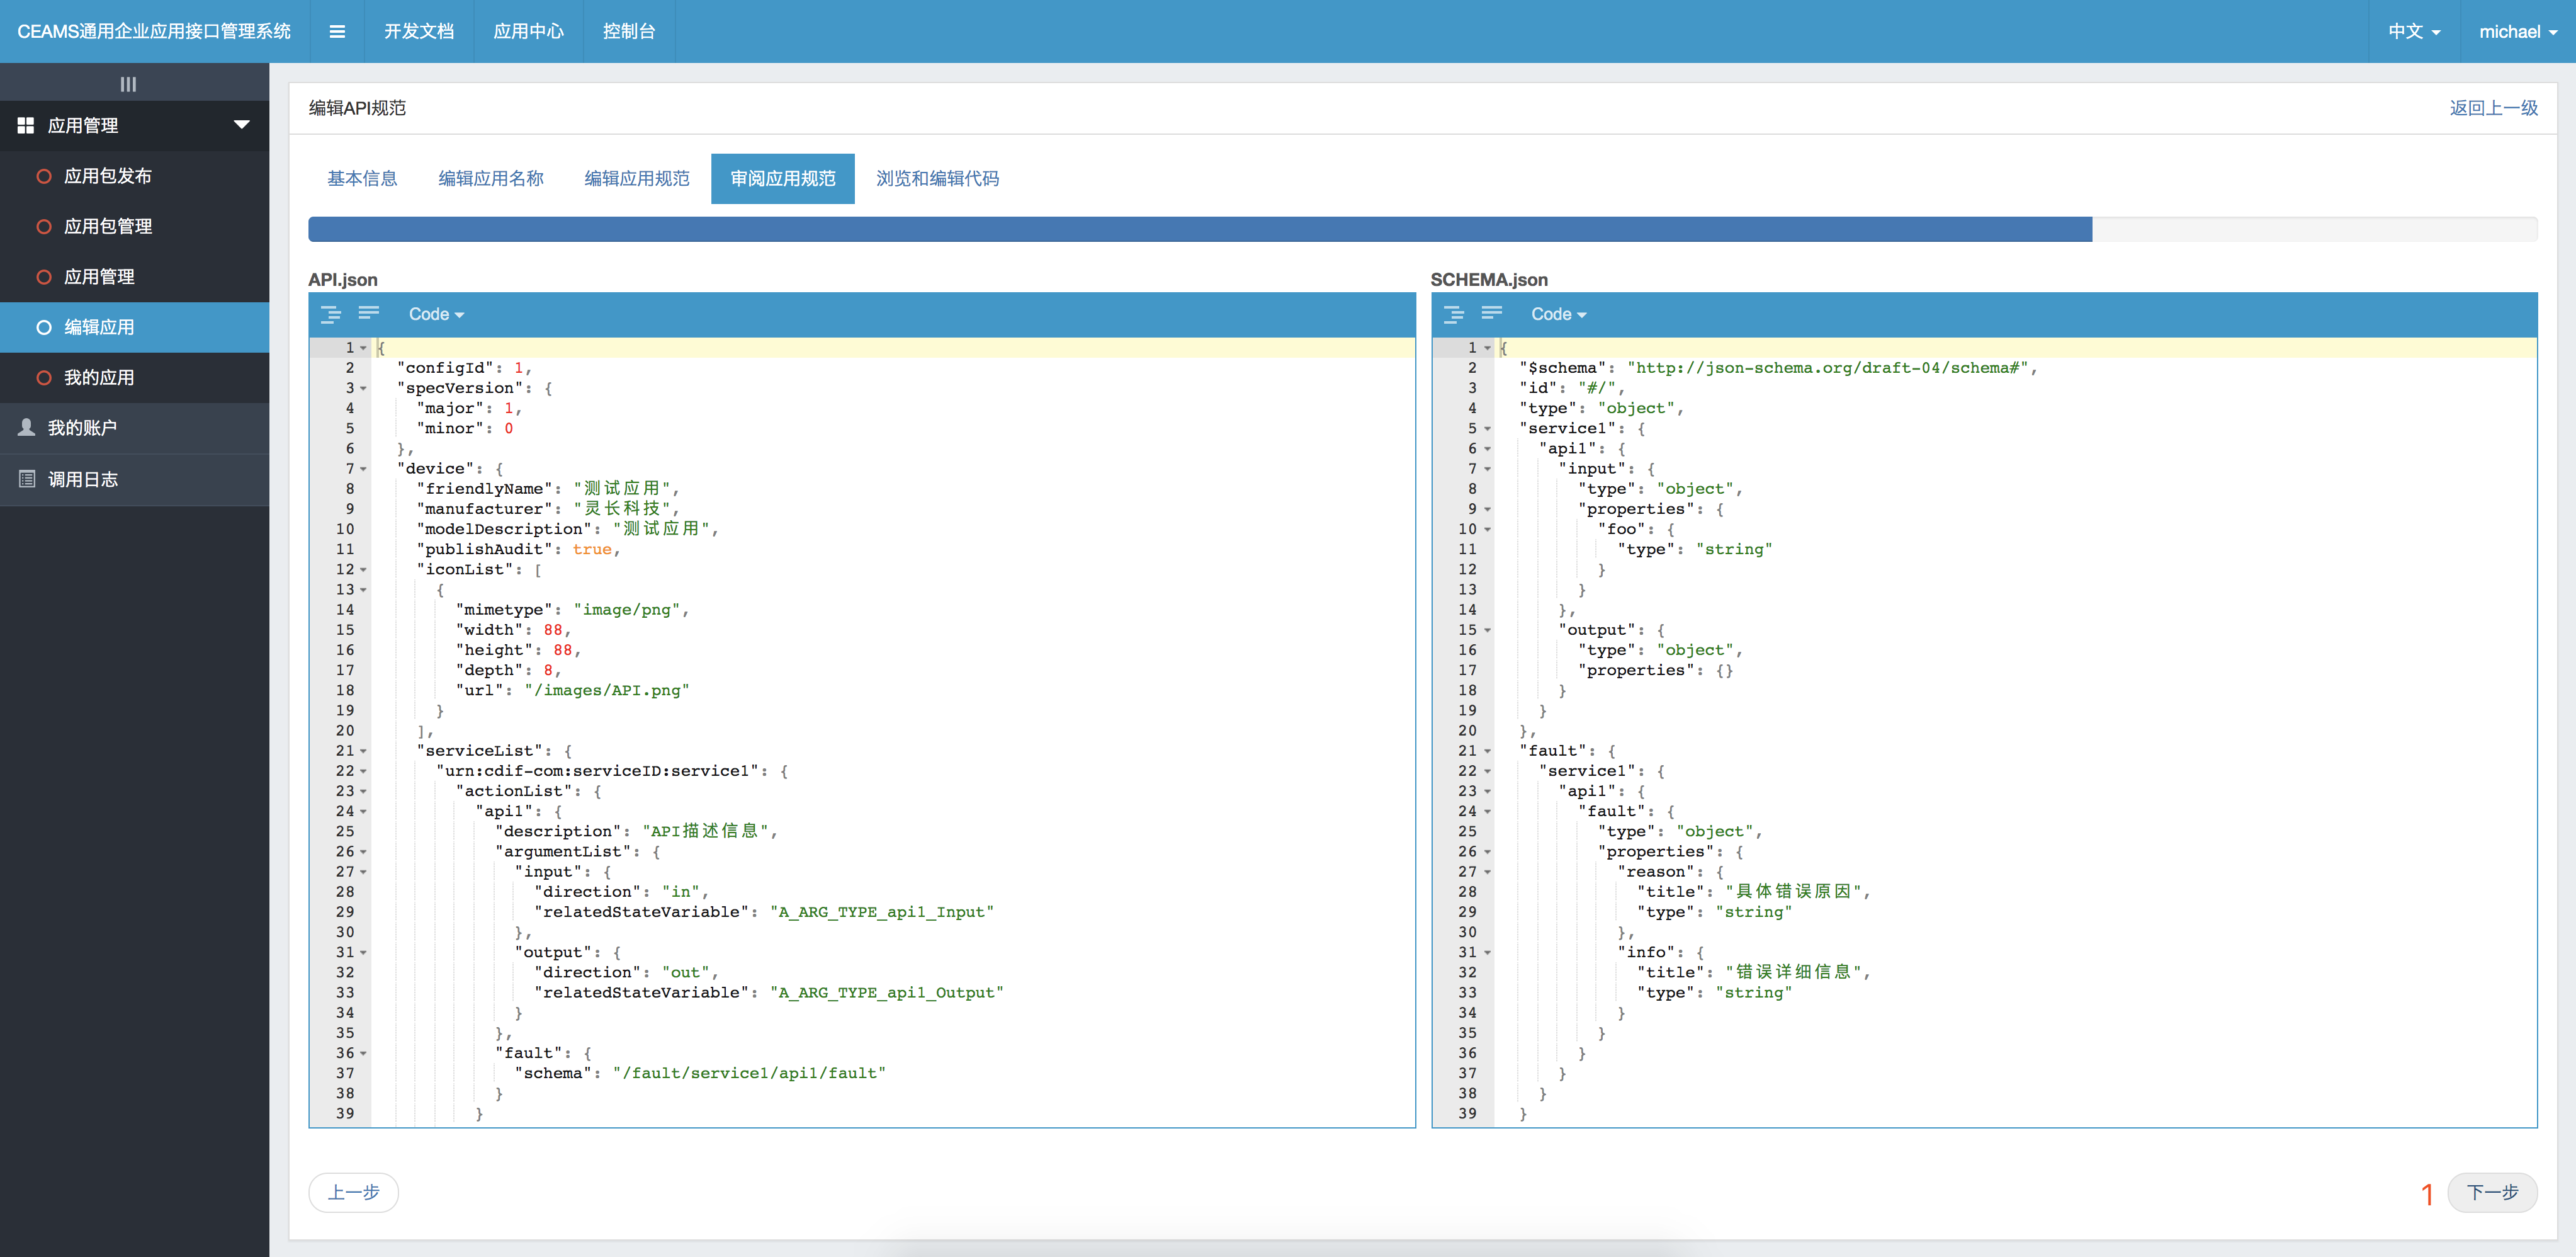Click the 应用管理 grid icon in sidebar
2576x1257 pixels.
pyautogui.click(x=26, y=126)
